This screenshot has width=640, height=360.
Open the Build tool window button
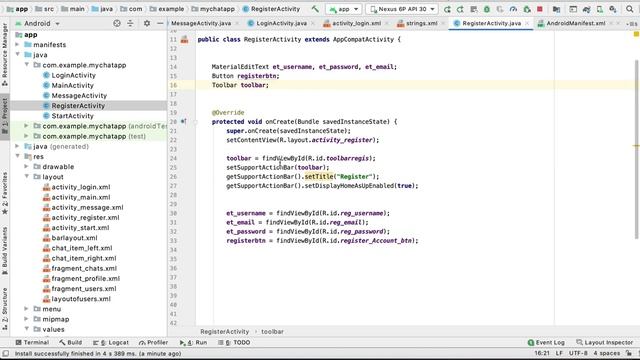pos(71,342)
